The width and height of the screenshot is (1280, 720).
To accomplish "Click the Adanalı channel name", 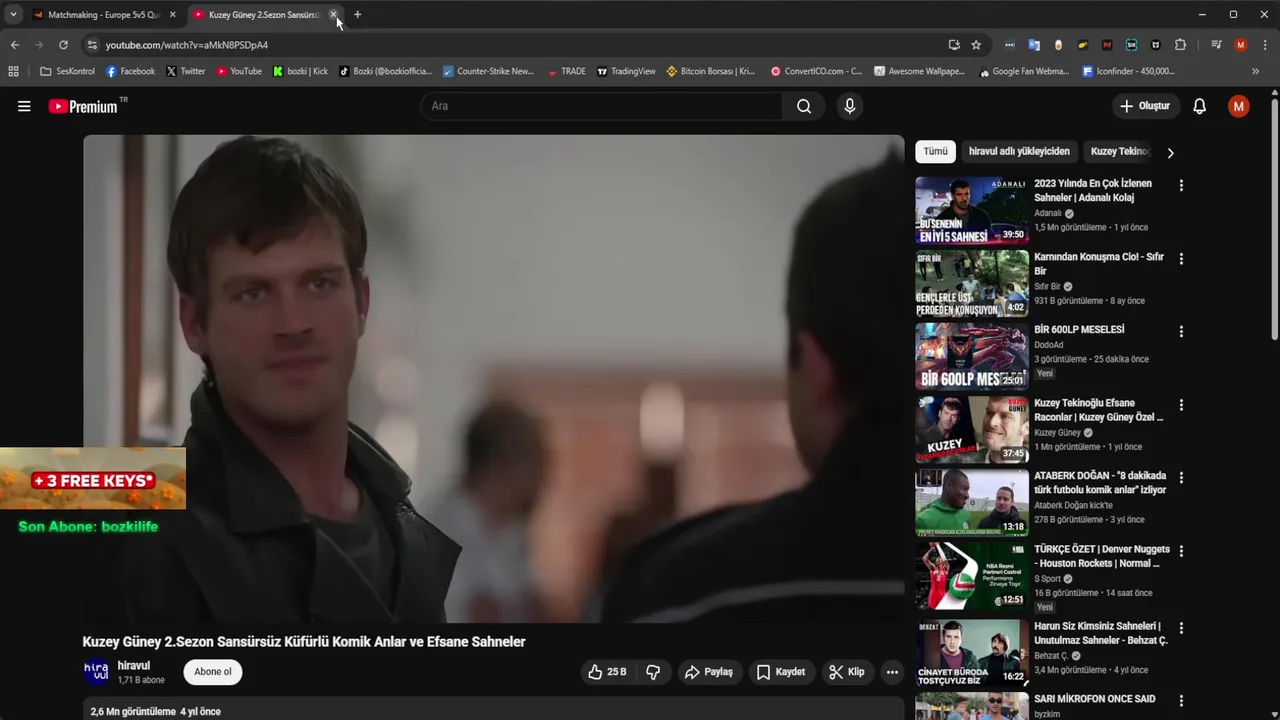I will click(x=1048, y=213).
